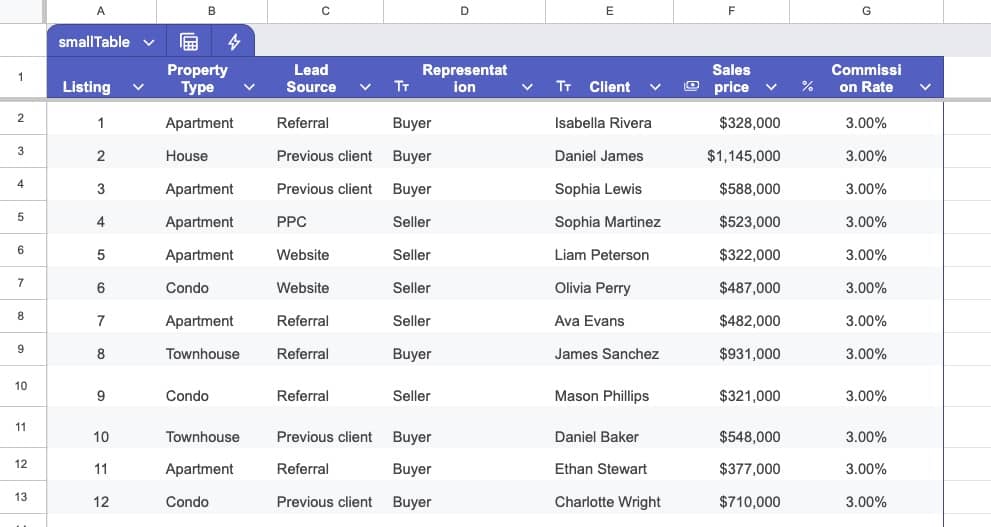Click the text type icon in Representation header

pos(402,87)
